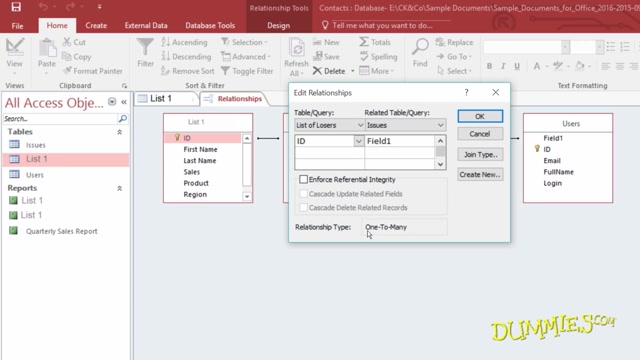
Task: Open the More dropdown in Records group
Action: pos(377,71)
